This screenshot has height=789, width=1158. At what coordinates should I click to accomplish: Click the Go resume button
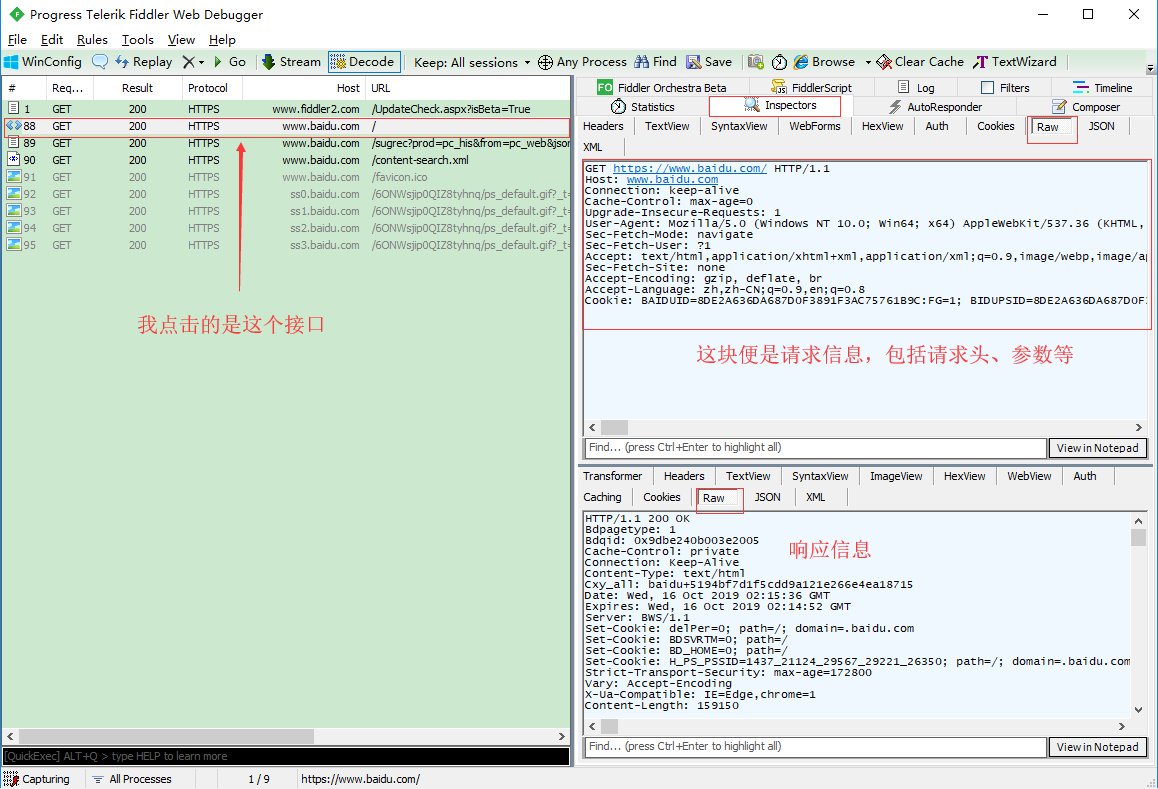coord(230,62)
